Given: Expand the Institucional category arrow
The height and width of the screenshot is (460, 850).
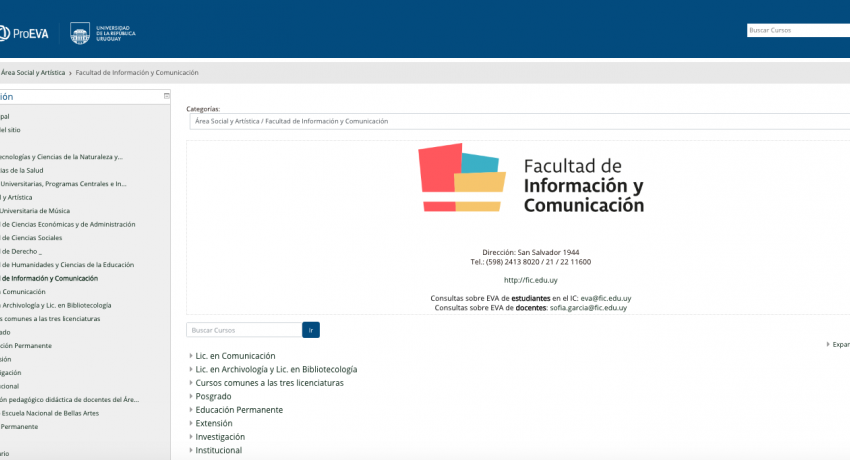Looking at the screenshot, I should (191, 450).
